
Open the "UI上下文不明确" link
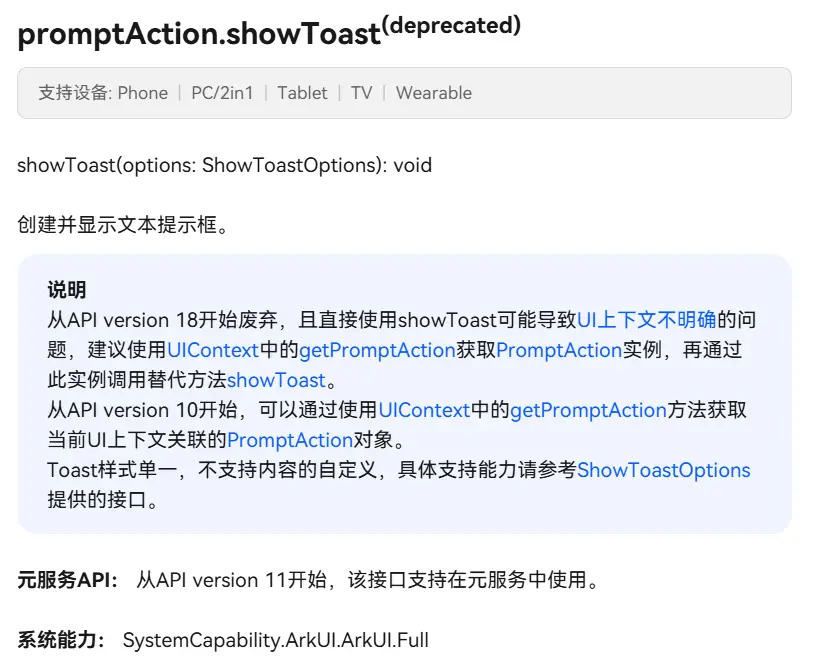click(647, 320)
